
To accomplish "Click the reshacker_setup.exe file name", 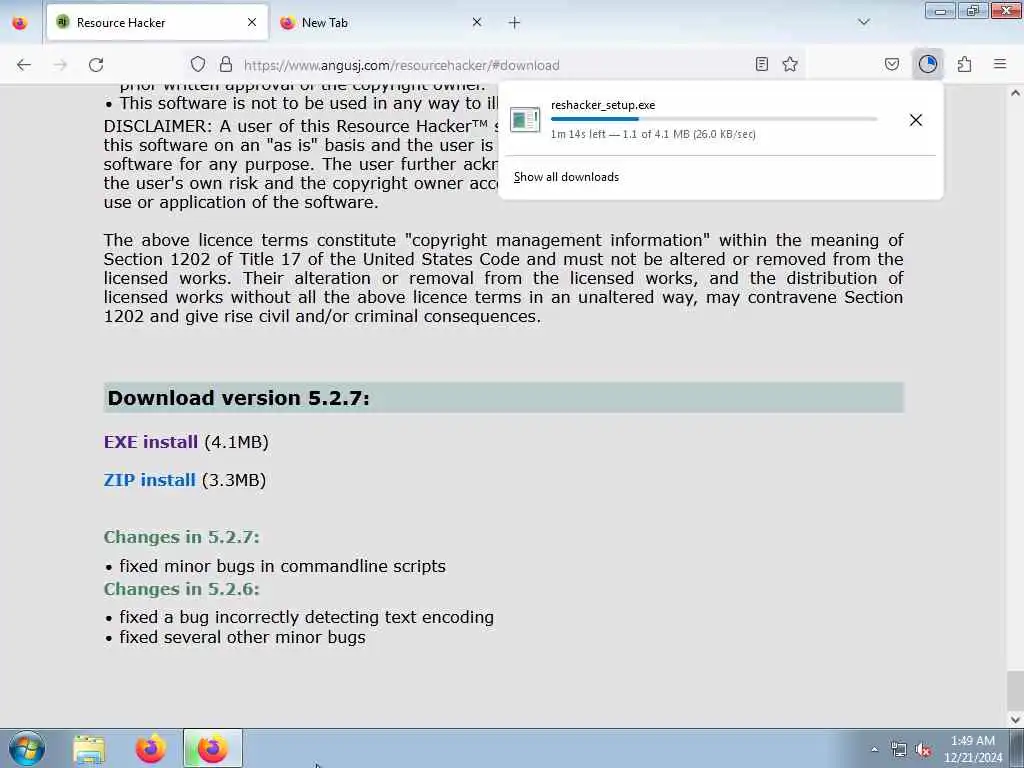I will [603, 105].
